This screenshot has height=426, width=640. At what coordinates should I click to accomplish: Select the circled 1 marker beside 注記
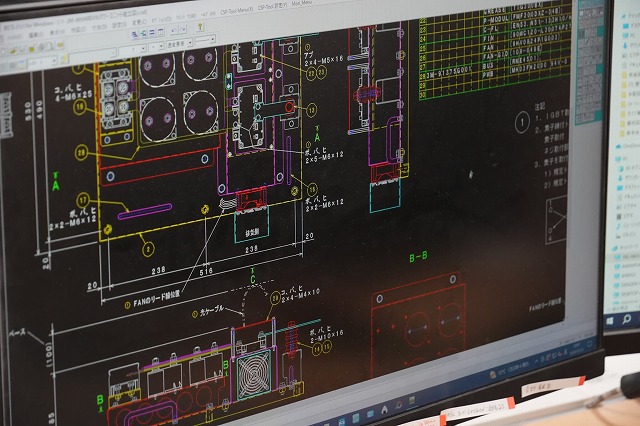(x=521, y=122)
